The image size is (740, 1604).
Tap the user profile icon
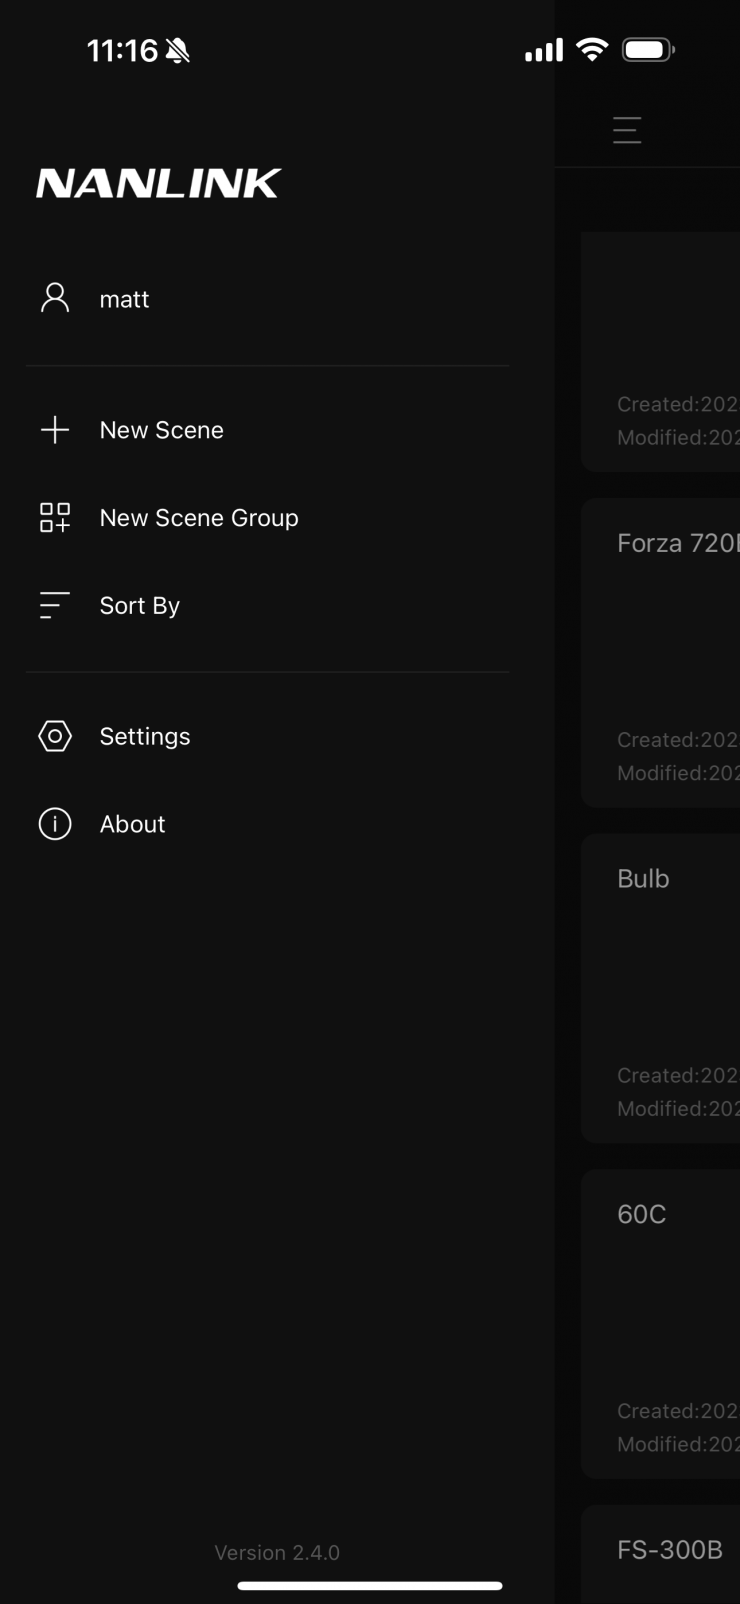pyautogui.click(x=55, y=298)
